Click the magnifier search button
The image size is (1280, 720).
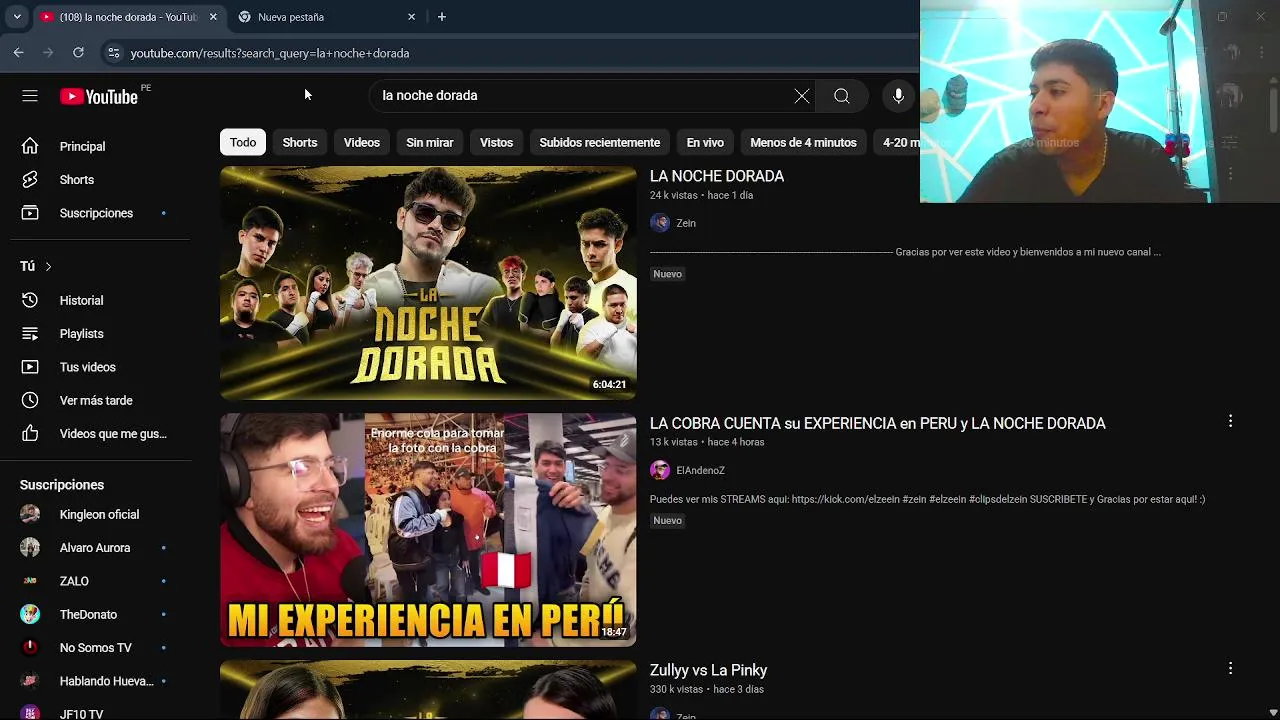click(842, 96)
